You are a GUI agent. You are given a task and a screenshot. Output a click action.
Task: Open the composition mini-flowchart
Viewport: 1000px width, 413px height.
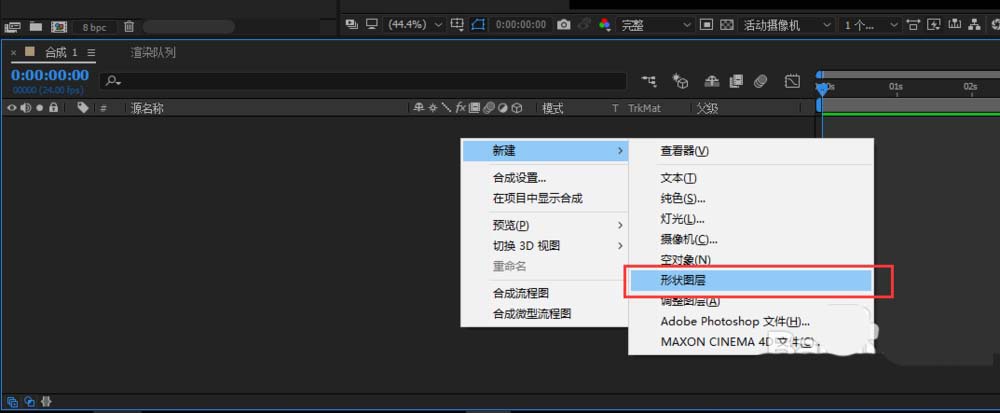click(x=649, y=81)
